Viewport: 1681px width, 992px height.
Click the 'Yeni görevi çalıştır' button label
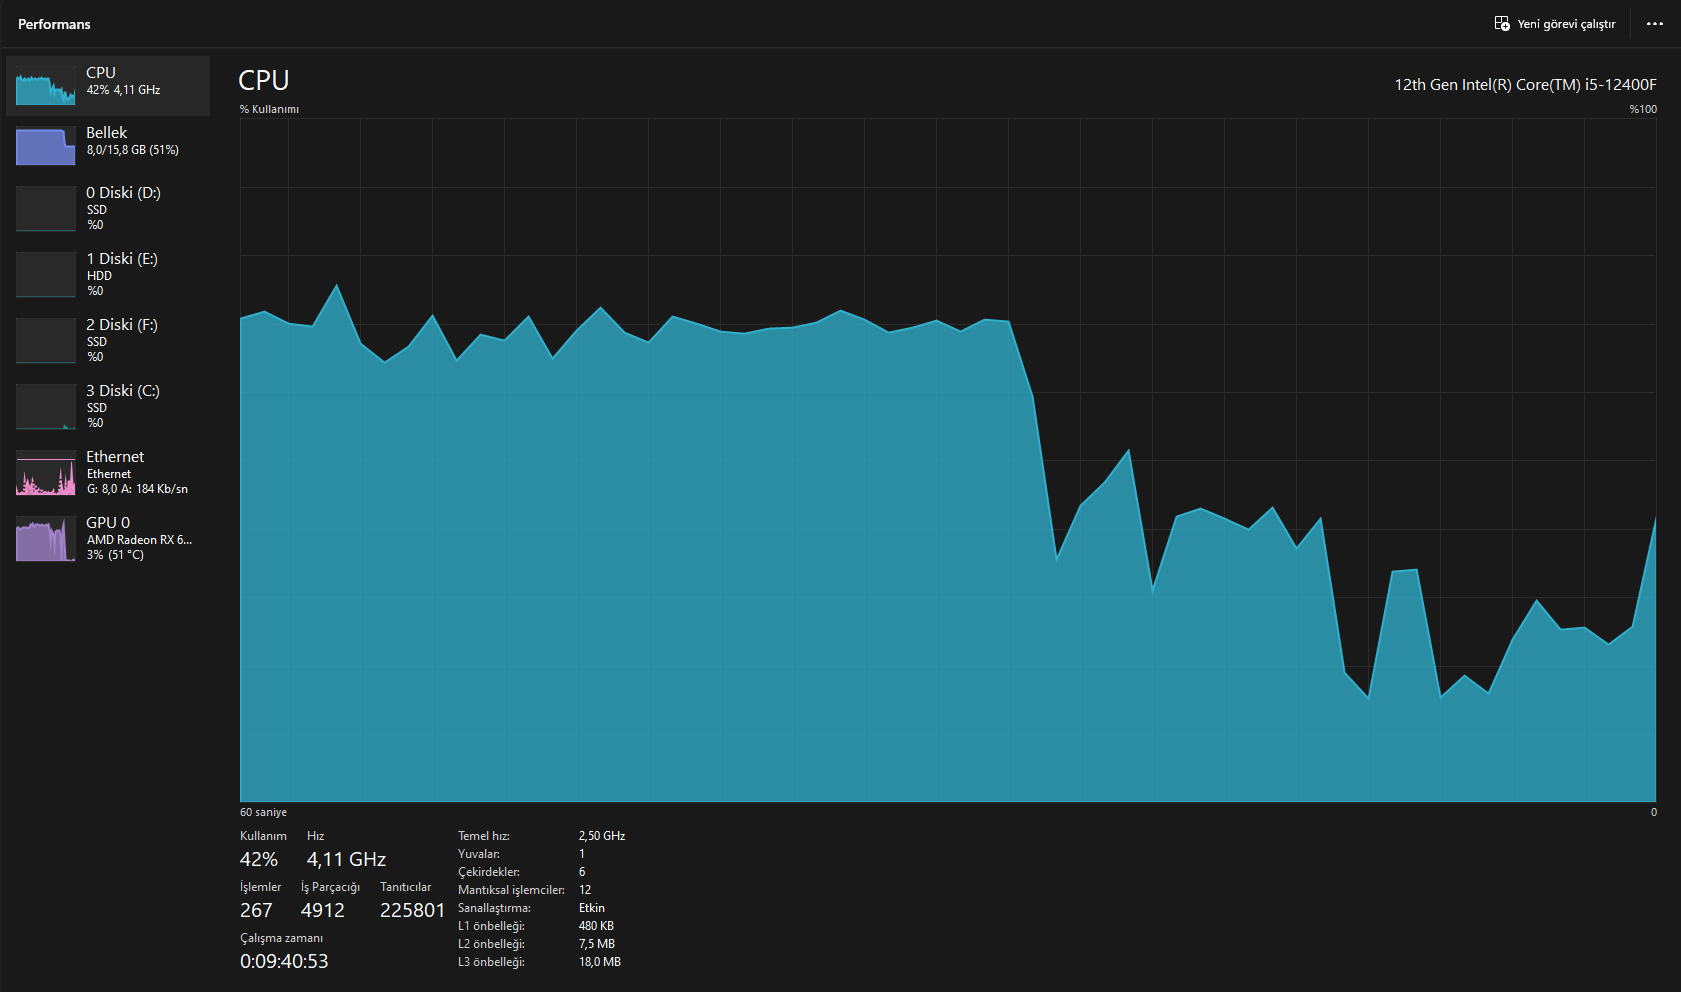[x=1566, y=24]
